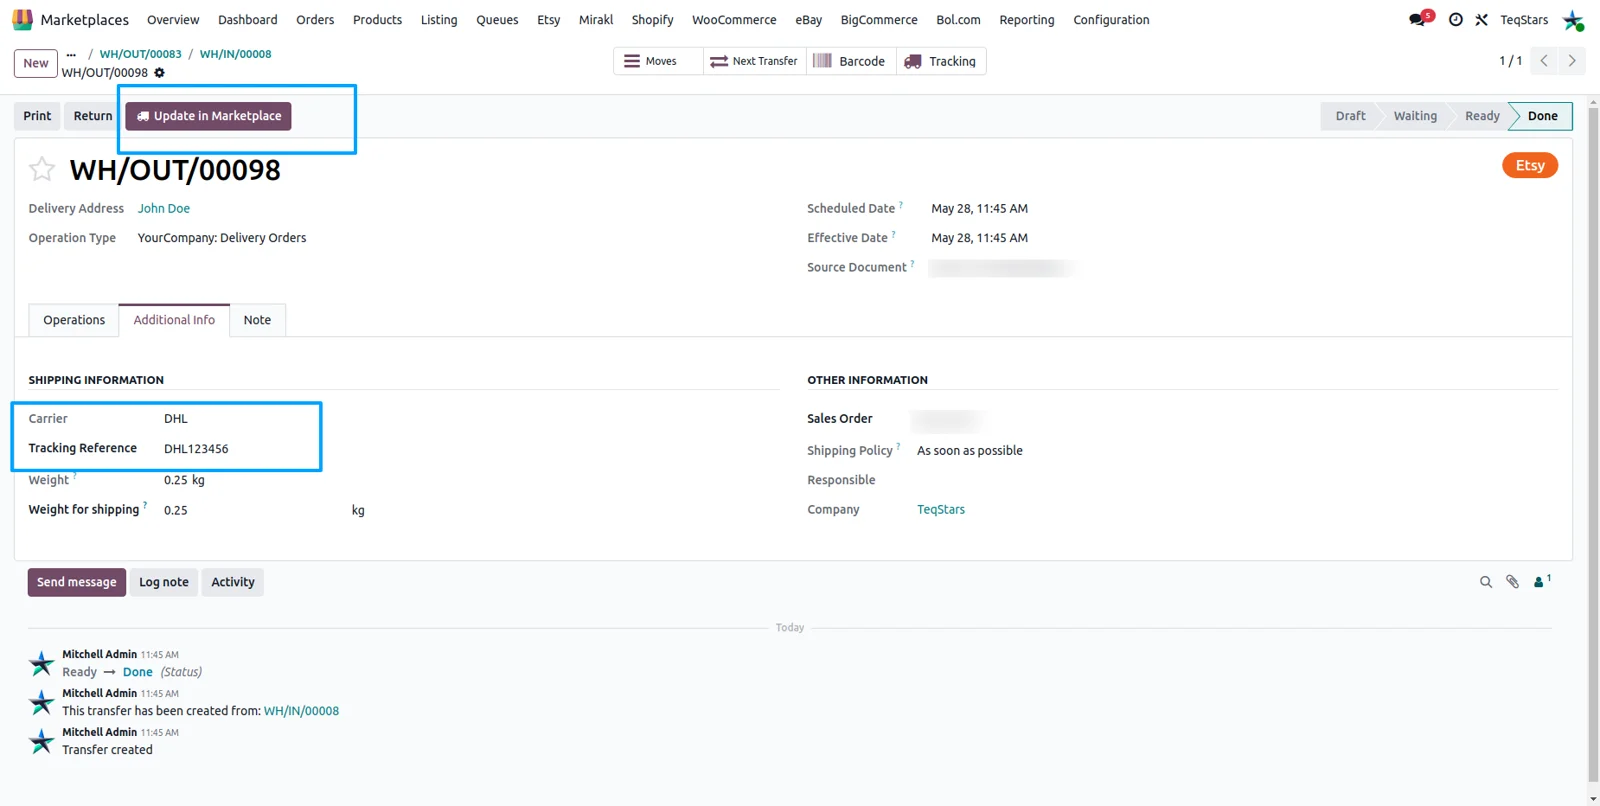Image resolution: width=1600 pixels, height=806 pixels.
Task: Switch to the Note tab
Action: 257,320
